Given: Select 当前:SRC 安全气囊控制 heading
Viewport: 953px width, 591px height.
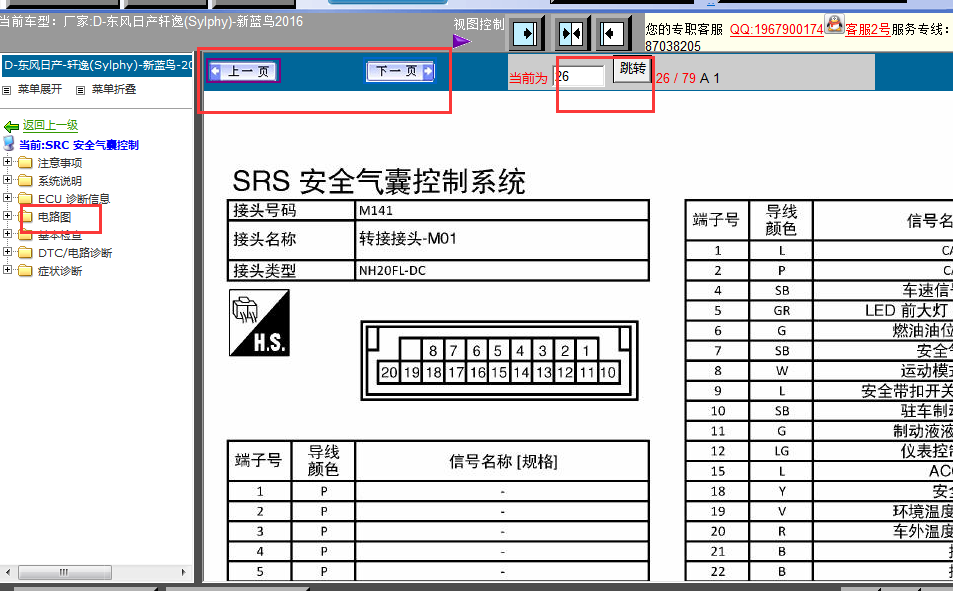Looking at the screenshot, I should click(79, 145).
